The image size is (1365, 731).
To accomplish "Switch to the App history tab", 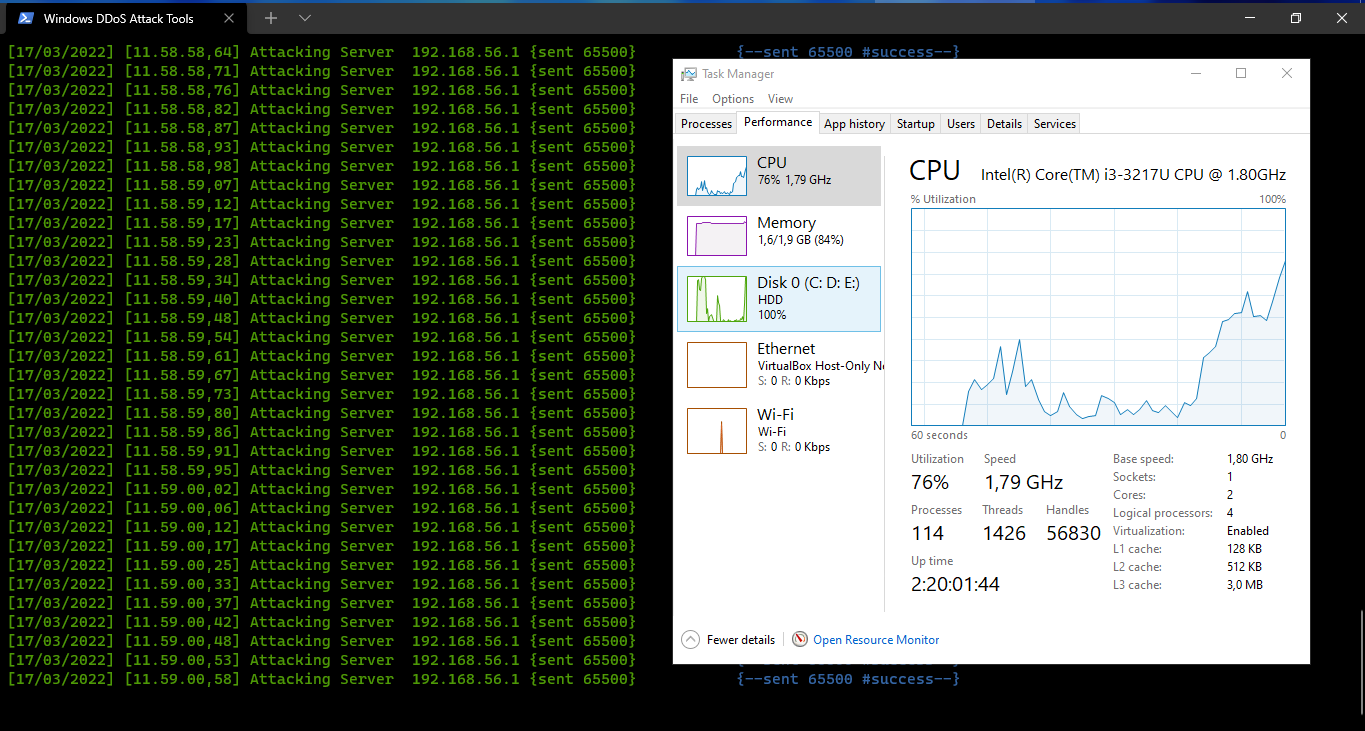I will click(x=854, y=123).
